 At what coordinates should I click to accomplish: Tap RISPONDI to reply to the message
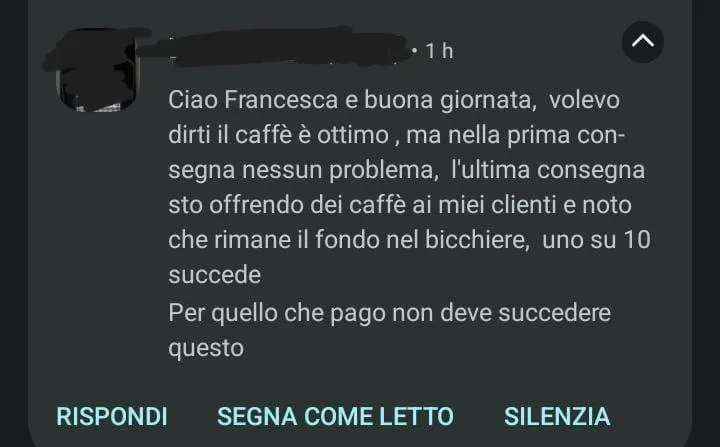pyautogui.click(x=112, y=416)
